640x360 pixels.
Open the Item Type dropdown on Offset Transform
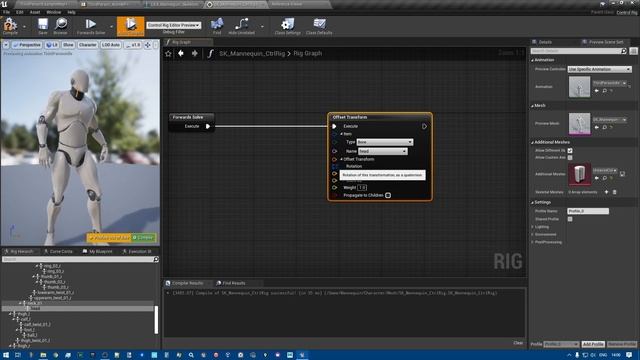point(385,142)
